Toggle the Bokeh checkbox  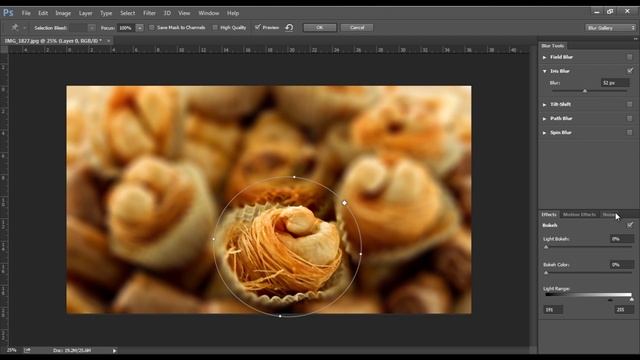[x=630, y=225]
